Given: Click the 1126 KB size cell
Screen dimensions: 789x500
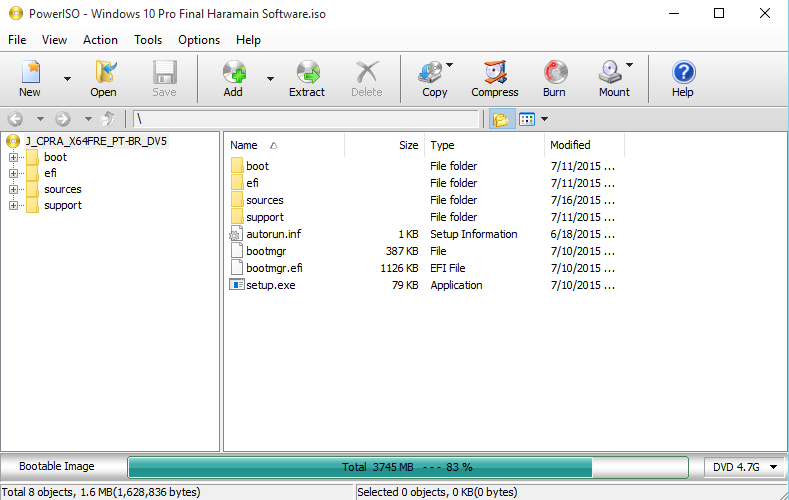Looking at the screenshot, I should click(x=399, y=268).
